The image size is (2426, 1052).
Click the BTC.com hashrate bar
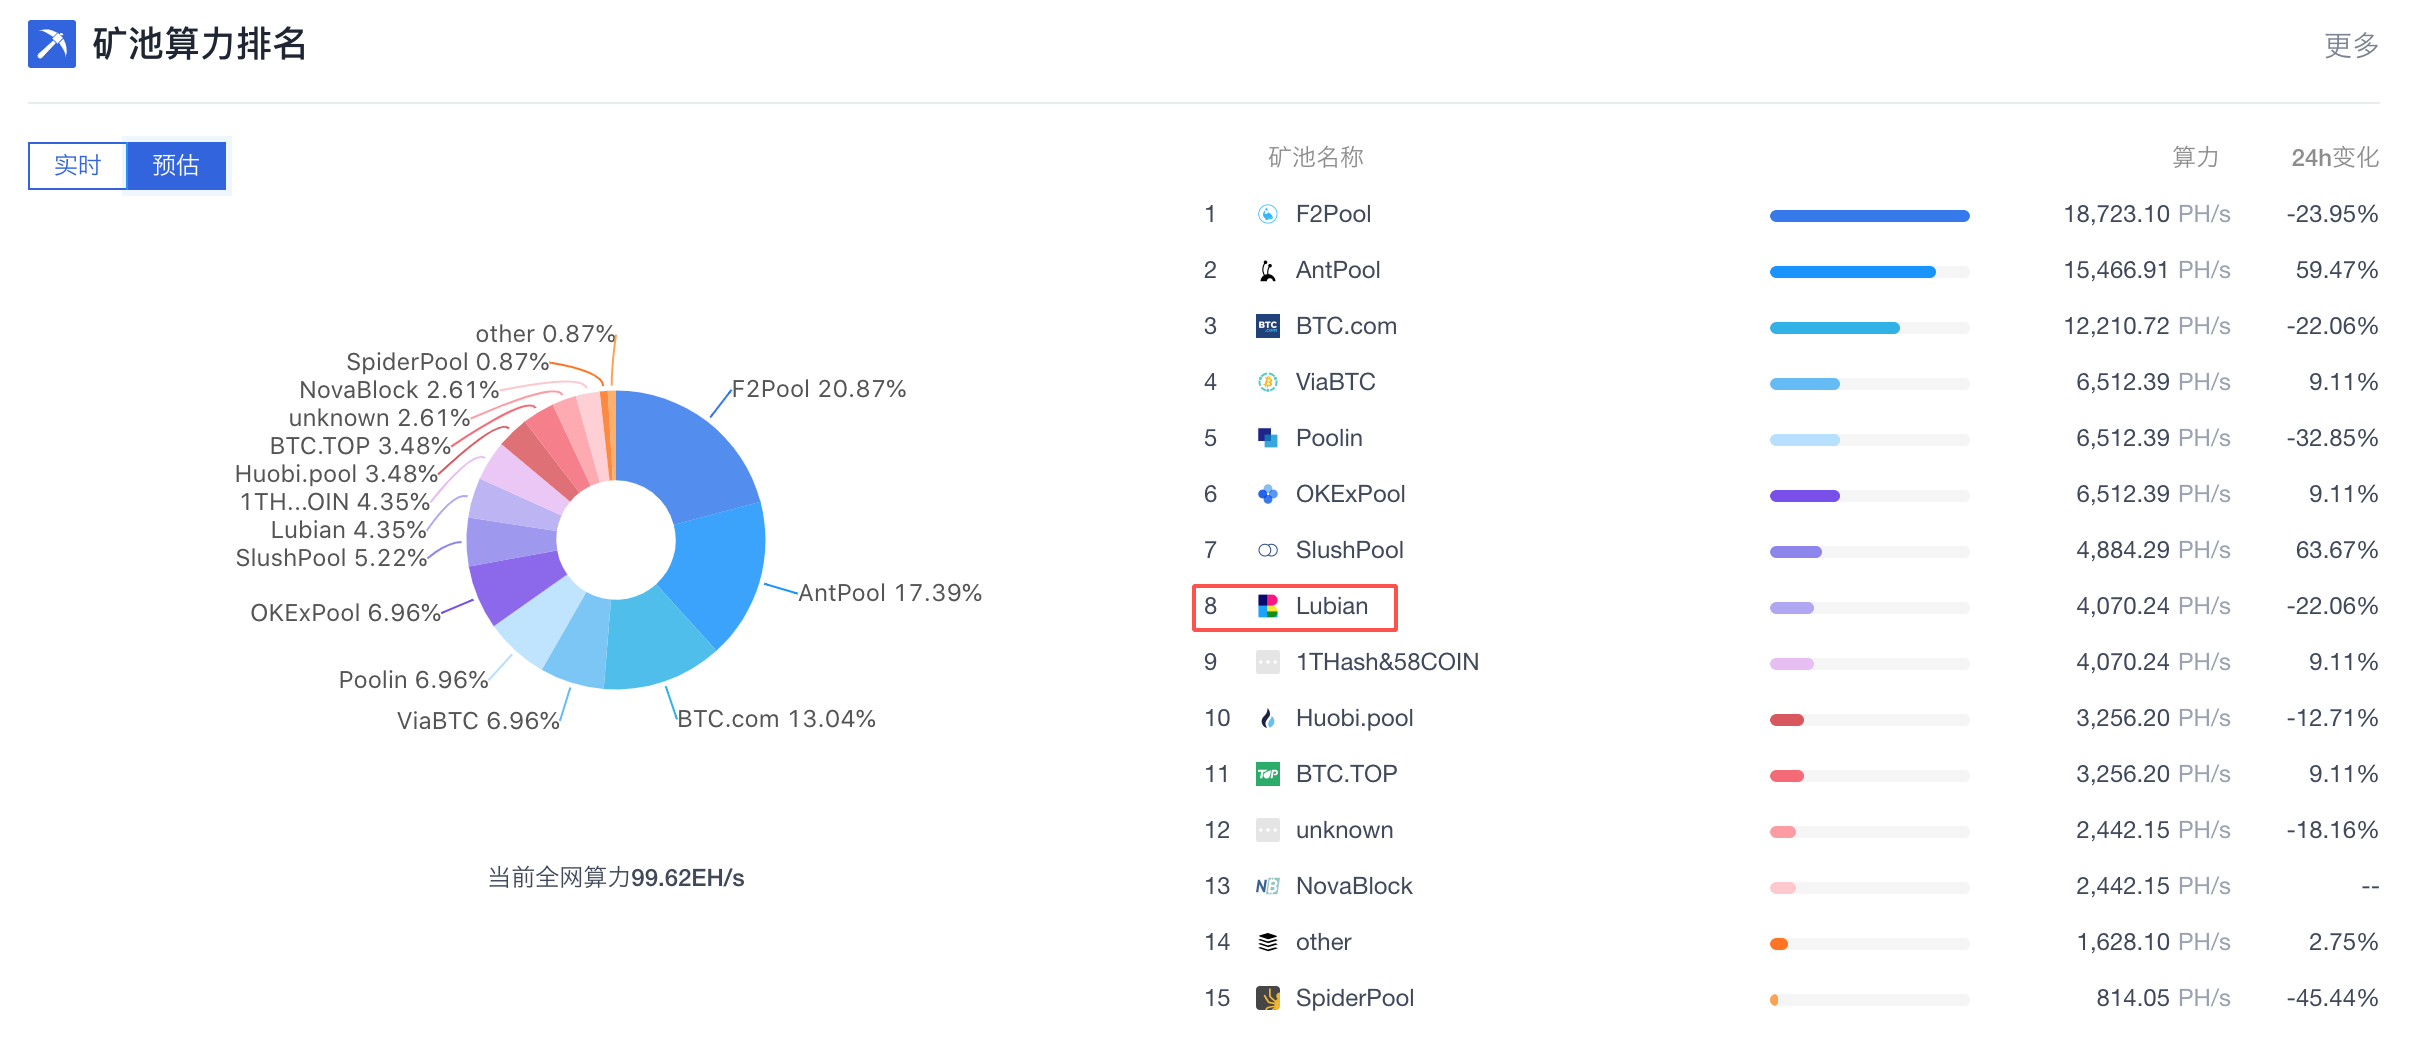tap(1834, 328)
